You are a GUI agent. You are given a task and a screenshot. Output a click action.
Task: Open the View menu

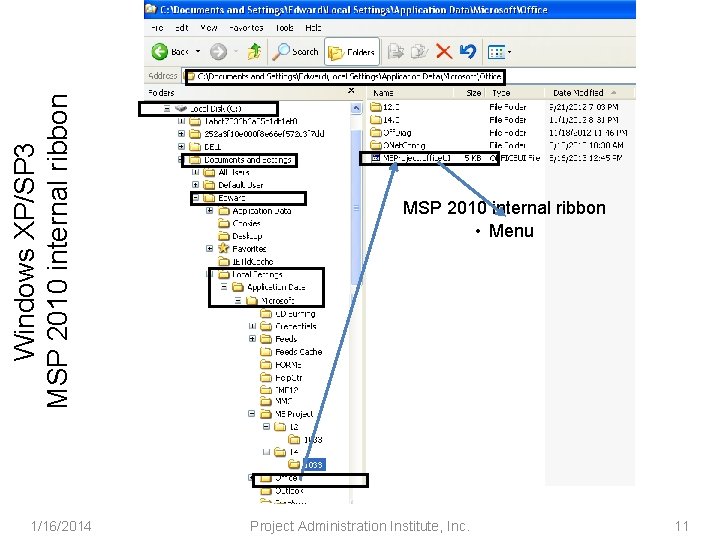(x=208, y=28)
